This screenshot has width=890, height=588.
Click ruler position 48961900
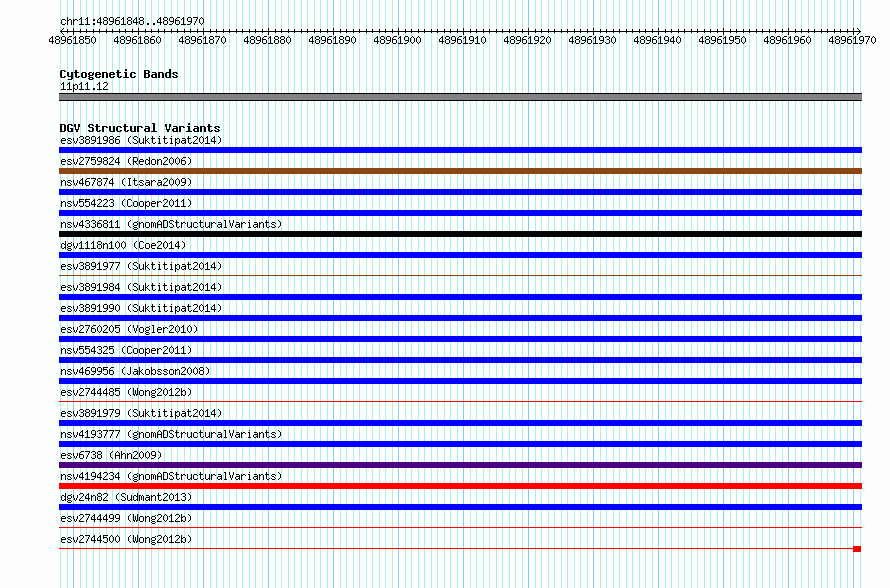coord(397,40)
